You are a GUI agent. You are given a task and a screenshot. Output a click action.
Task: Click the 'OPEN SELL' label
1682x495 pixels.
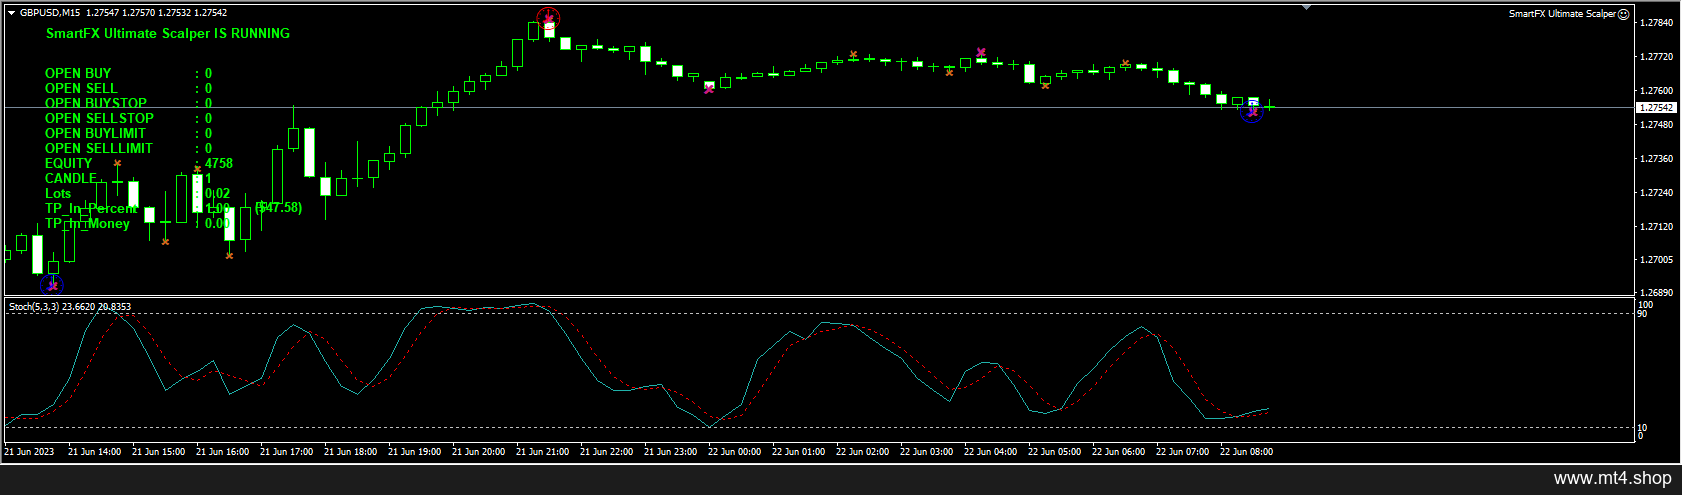pos(81,88)
